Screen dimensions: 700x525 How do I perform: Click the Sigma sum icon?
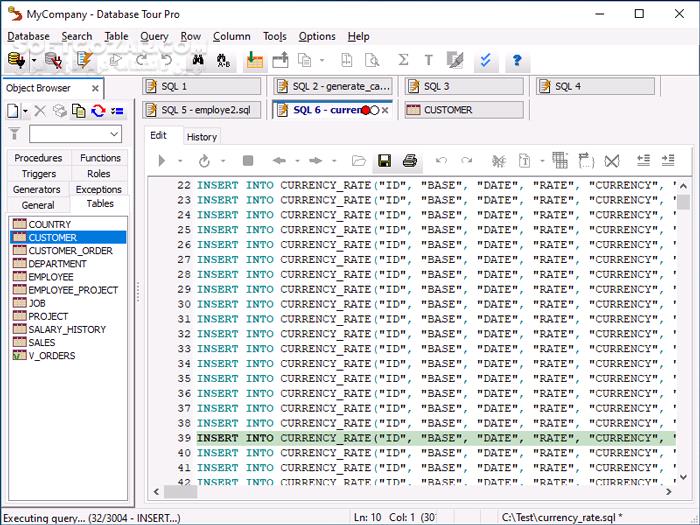403,59
